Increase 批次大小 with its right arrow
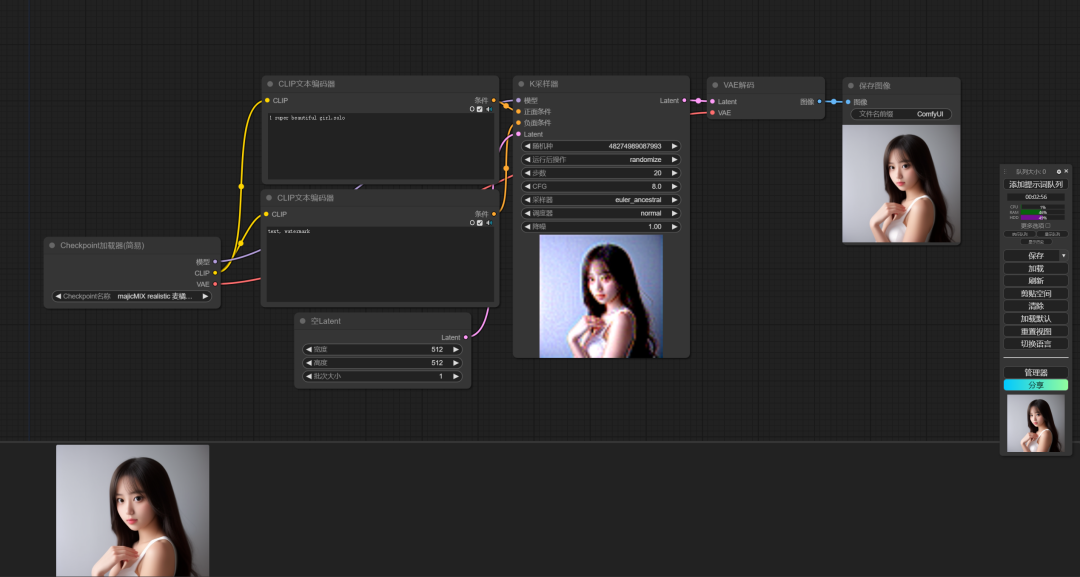 (455, 376)
